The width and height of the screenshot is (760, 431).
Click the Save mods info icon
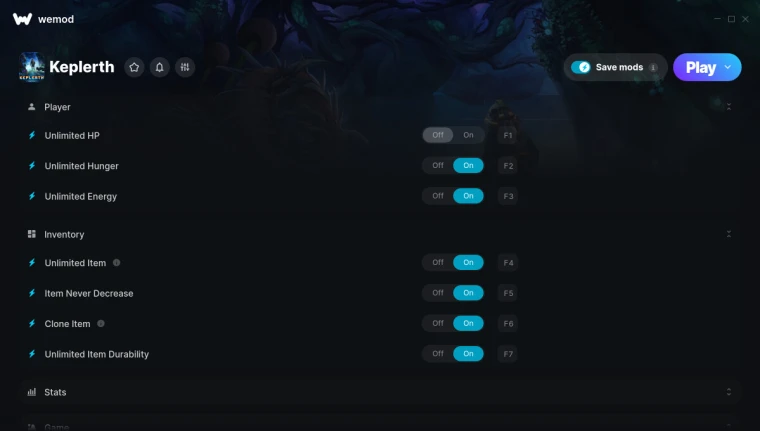653,67
